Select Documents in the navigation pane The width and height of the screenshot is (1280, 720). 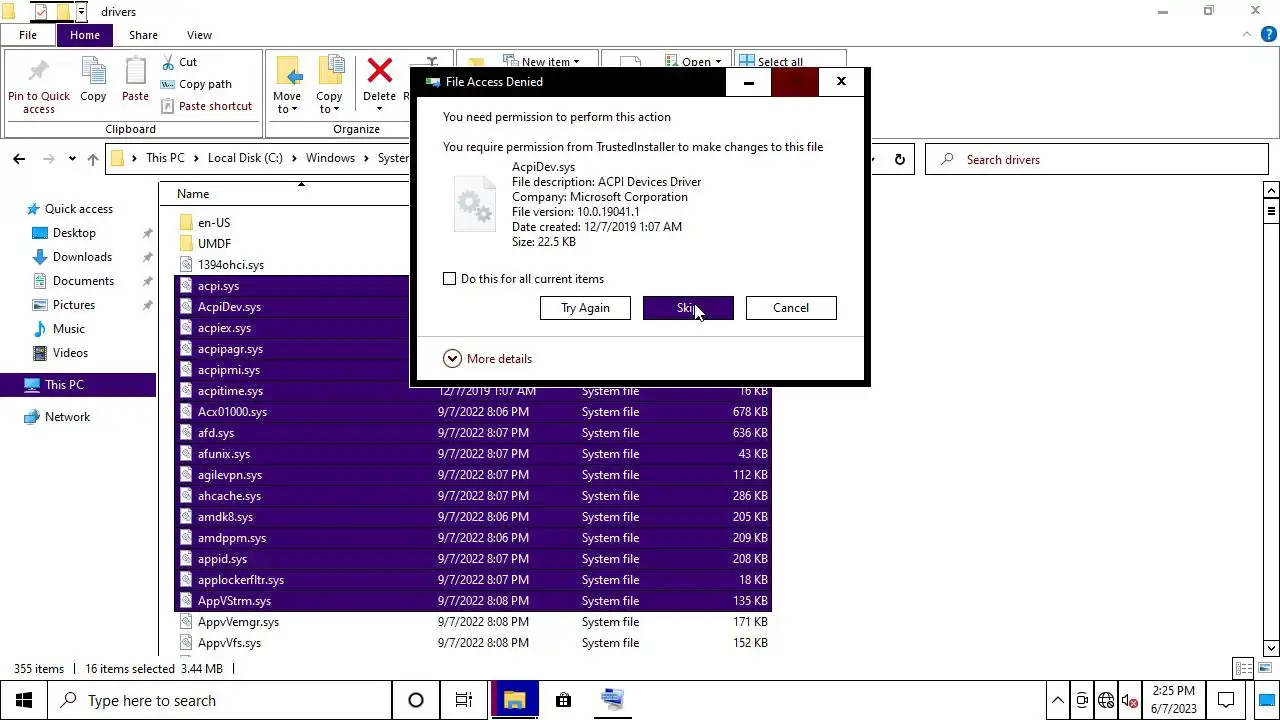click(x=83, y=281)
